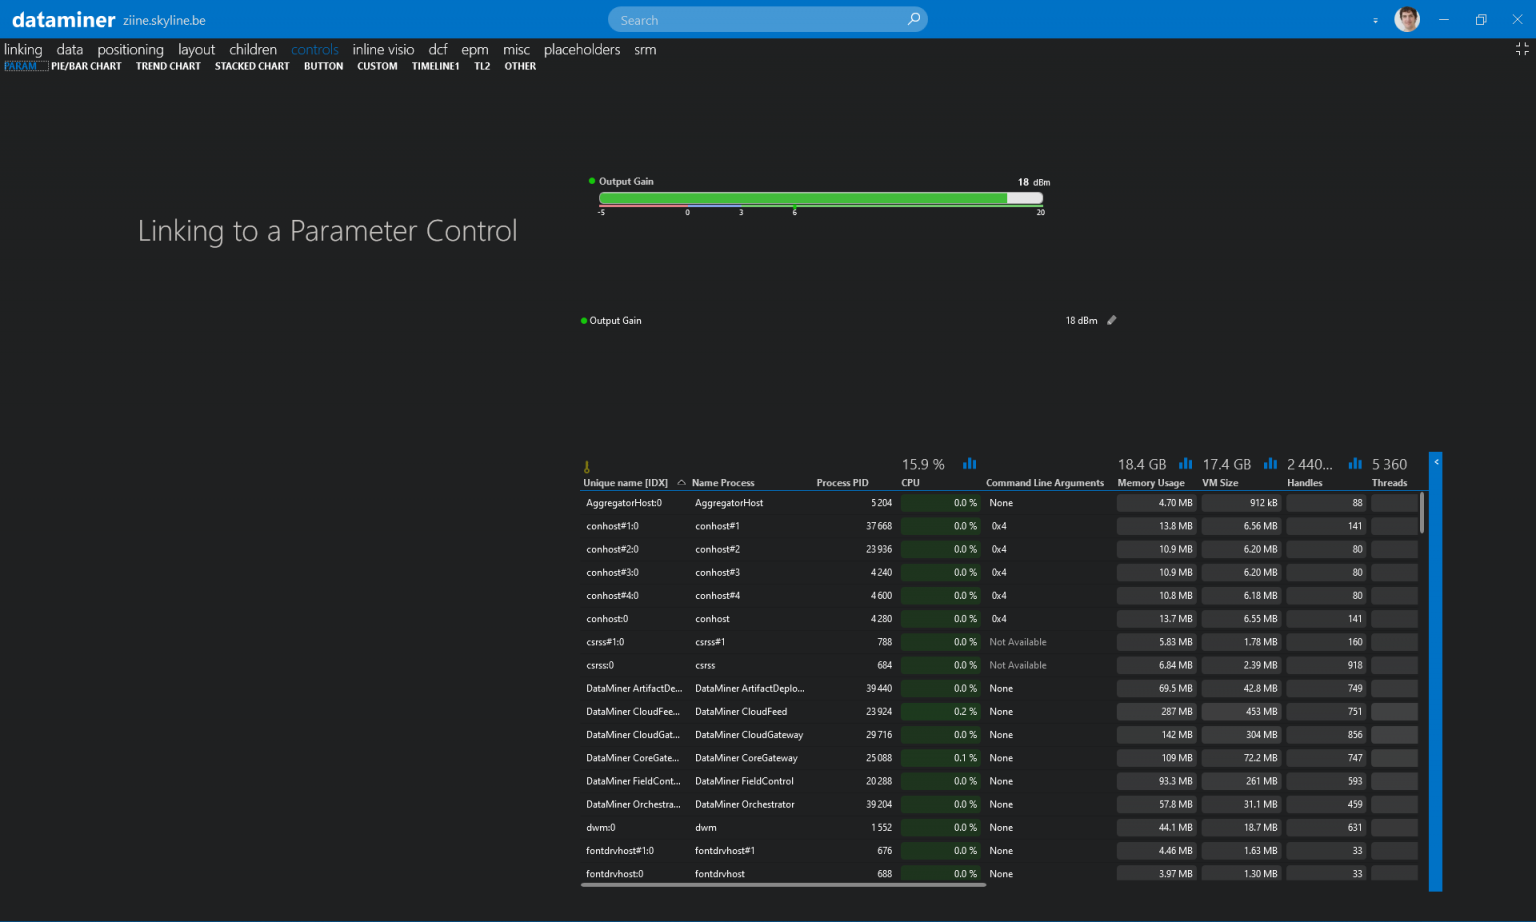Toggle the green status dot beside Output Gain
1536x922 pixels.
click(x=583, y=320)
